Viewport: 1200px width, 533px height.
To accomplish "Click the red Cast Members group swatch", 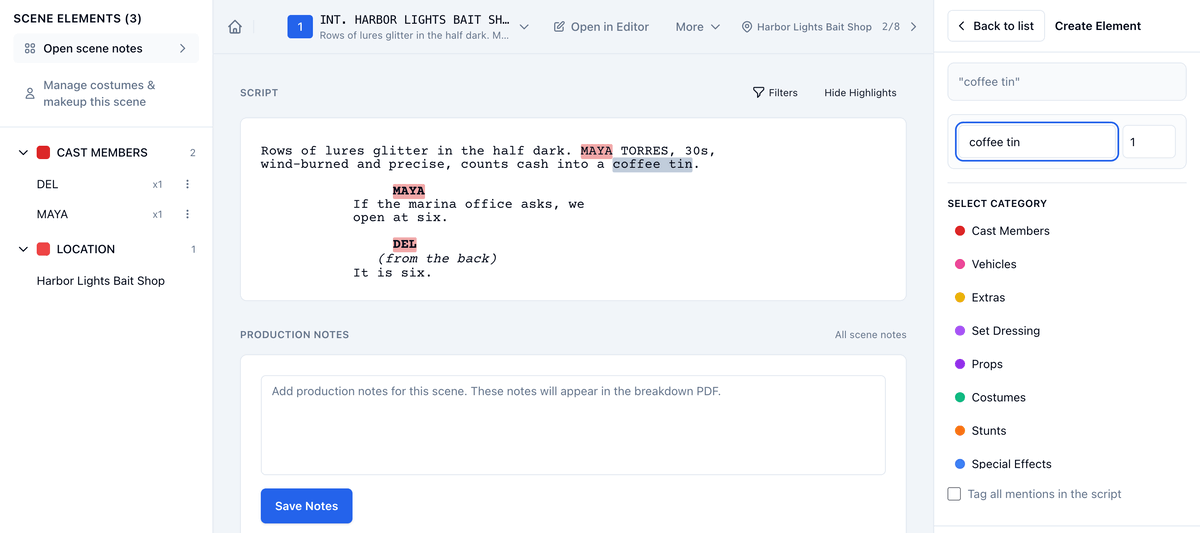I will pyautogui.click(x=43, y=152).
